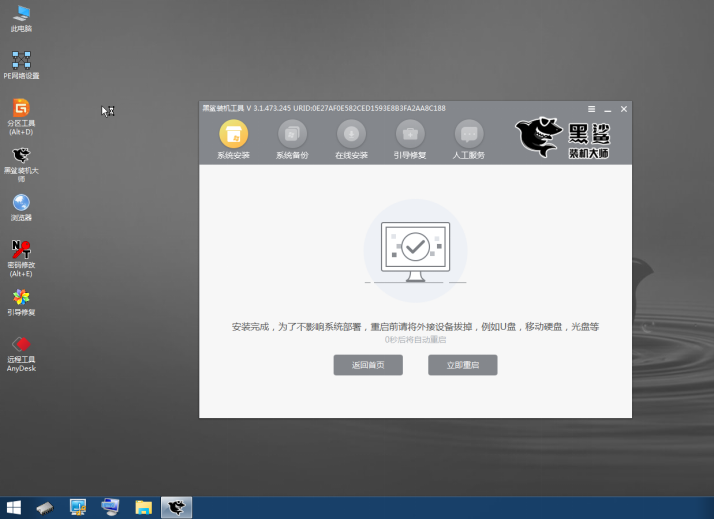Select the 系统安装 tab icon
This screenshot has height=519, width=714.
(x=233, y=134)
